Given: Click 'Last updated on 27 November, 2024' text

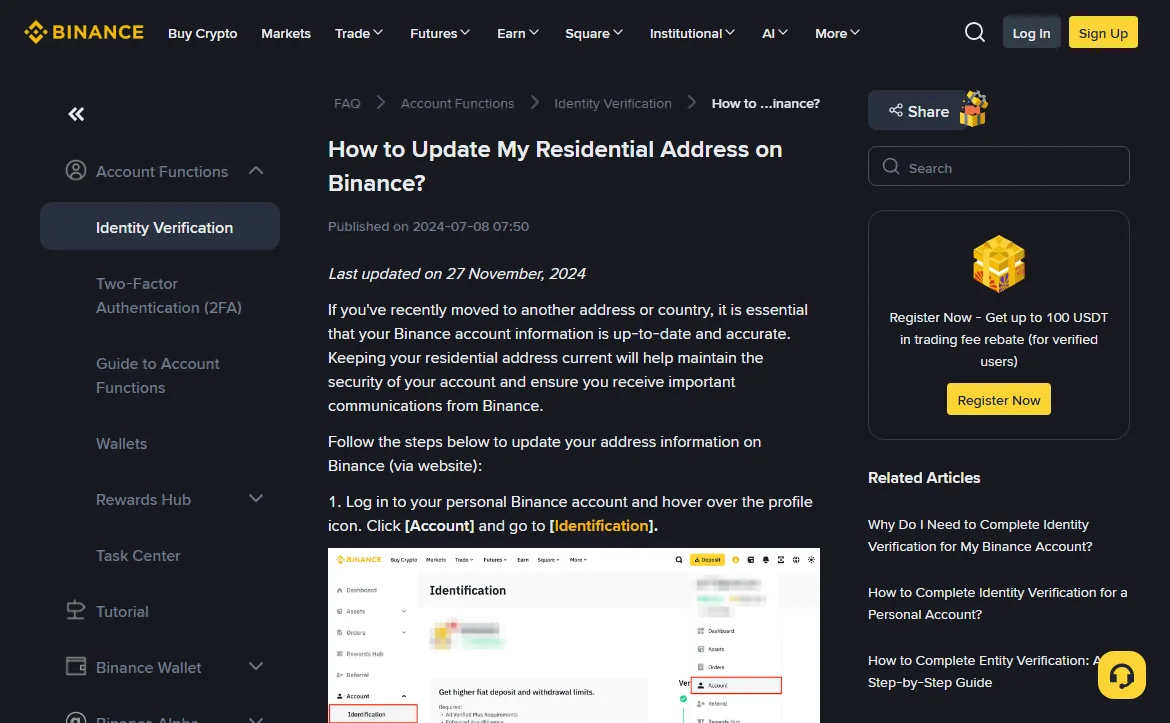Looking at the screenshot, I should (x=457, y=274).
